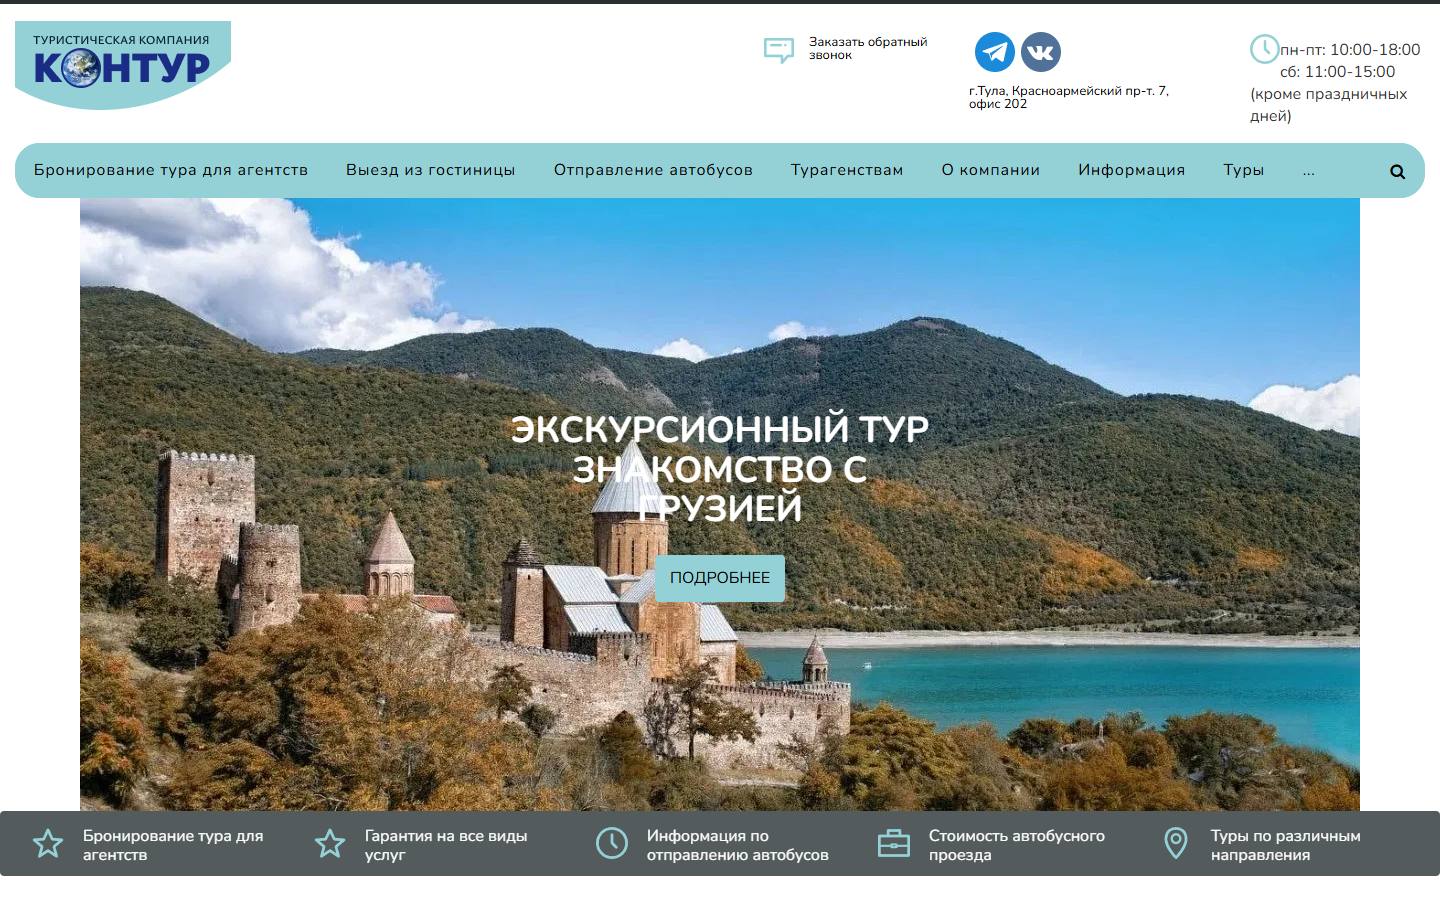This screenshot has width=1440, height=900.
Task: Expand the ellipsis overflow menu
Action: (1309, 171)
